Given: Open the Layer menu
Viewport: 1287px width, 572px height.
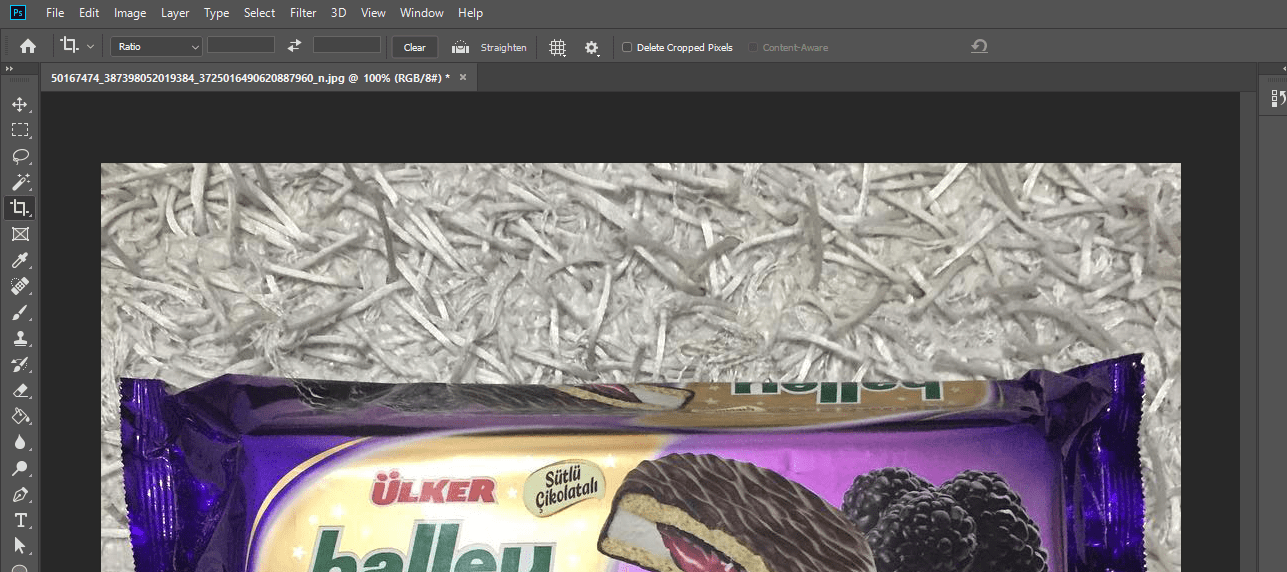Looking at the screenshot, I should point(175,13).
